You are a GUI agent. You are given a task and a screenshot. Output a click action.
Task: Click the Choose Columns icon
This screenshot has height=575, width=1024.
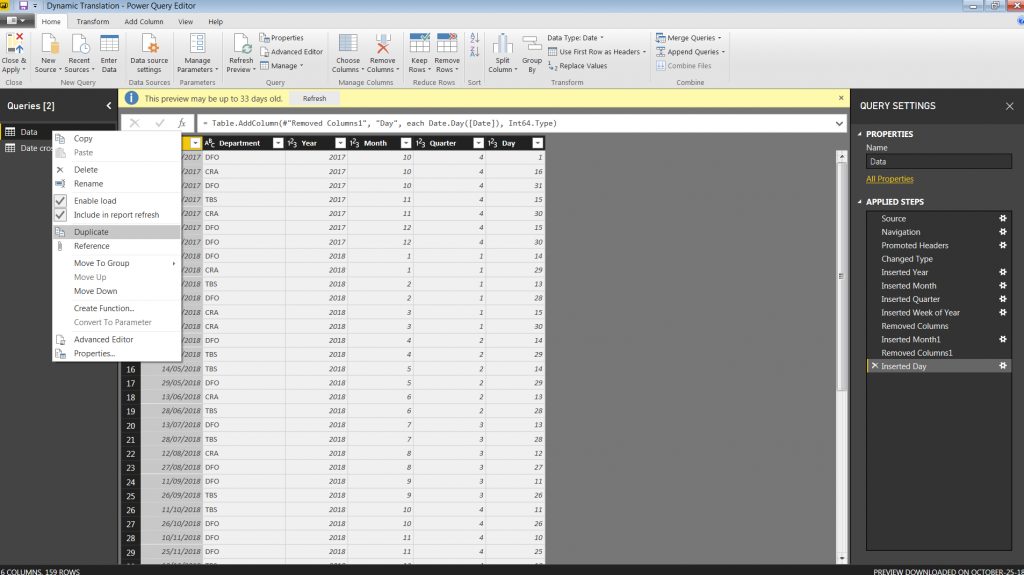[348, 46]
